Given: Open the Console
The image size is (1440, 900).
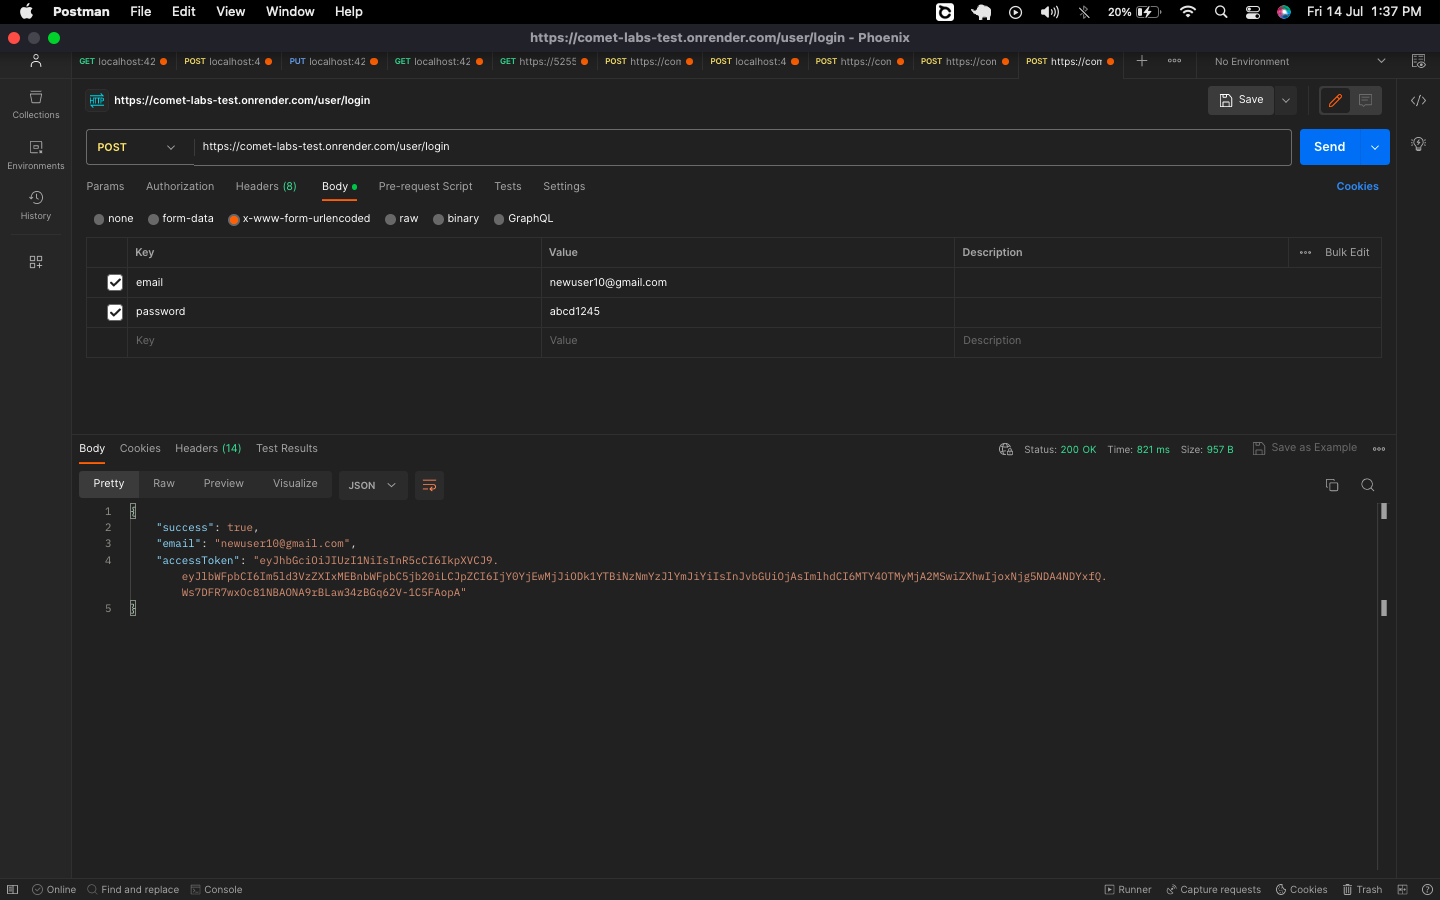Looking at the screenshot, I should [x=216, y=889].
